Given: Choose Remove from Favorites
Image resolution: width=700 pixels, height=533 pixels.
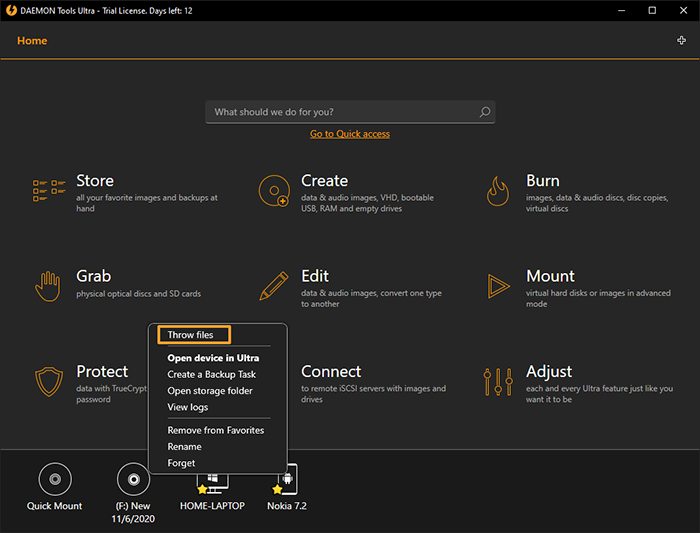Looking at the screenshot, I should pos(216,430).
